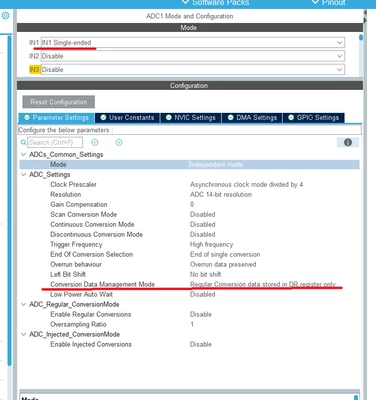Viewport: 376px width, 400px height.
Task: Select Conversion Data Management Mode parameter
Action: pyautogui.click(x=102, y=284)
